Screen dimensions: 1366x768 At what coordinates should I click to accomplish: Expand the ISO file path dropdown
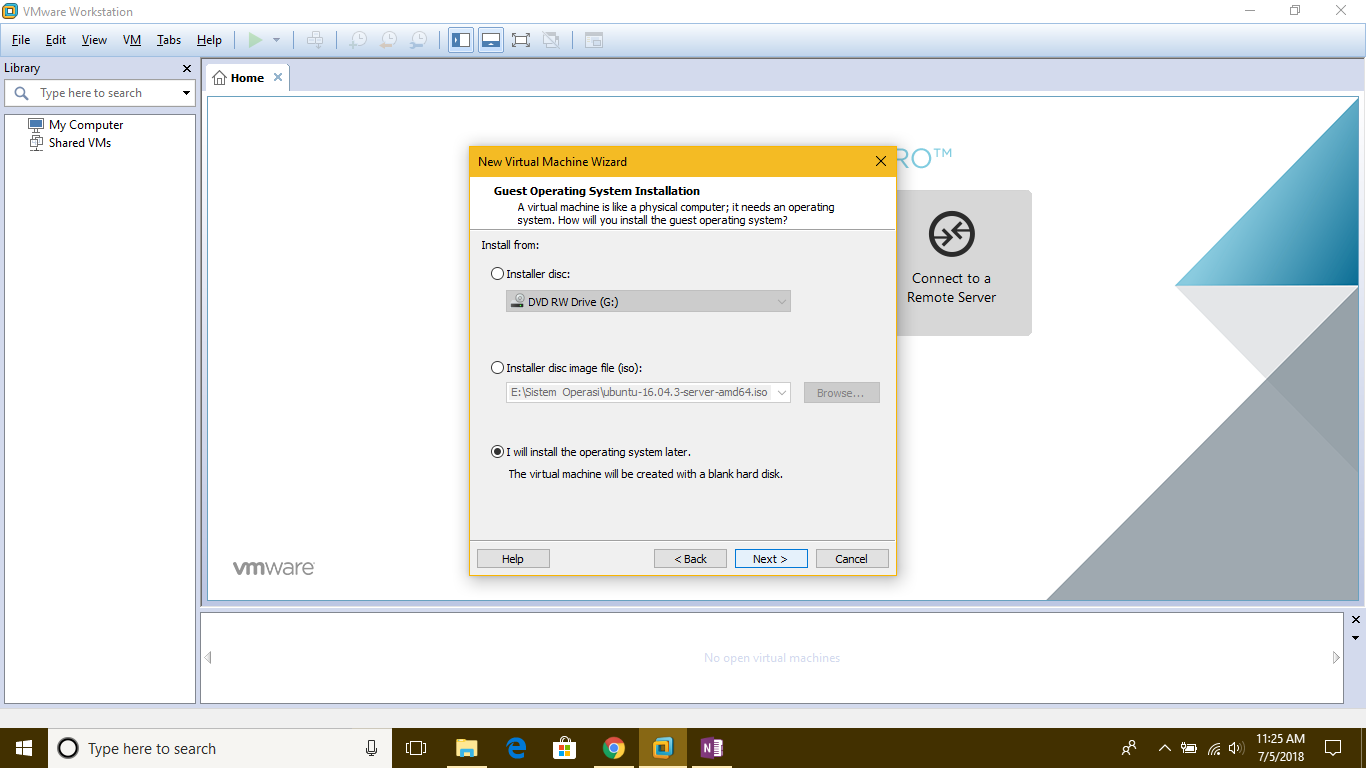coord(780,392)
